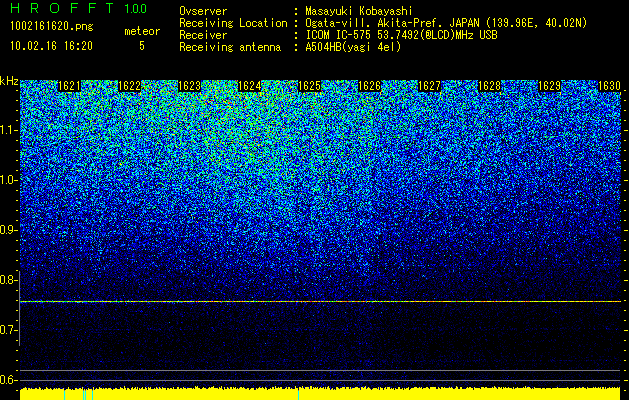This screenshot has width=629, height=400.
Task: Click the 0.7 frequency axis label
Action: coord(9,330)
